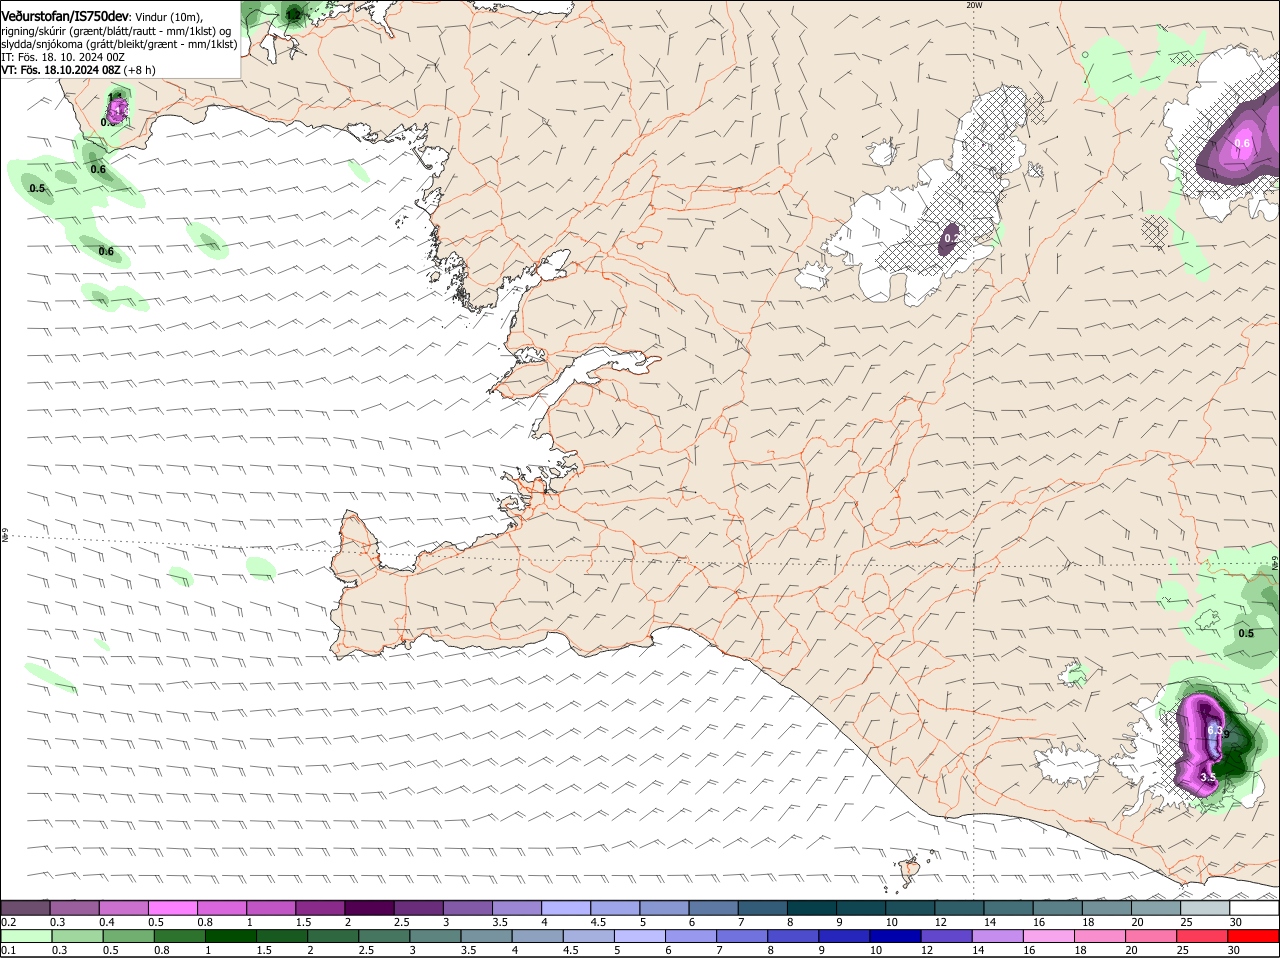
Task: Click the grey-green 20 swatch in upper legend
Action: (x=1156, y=907)
